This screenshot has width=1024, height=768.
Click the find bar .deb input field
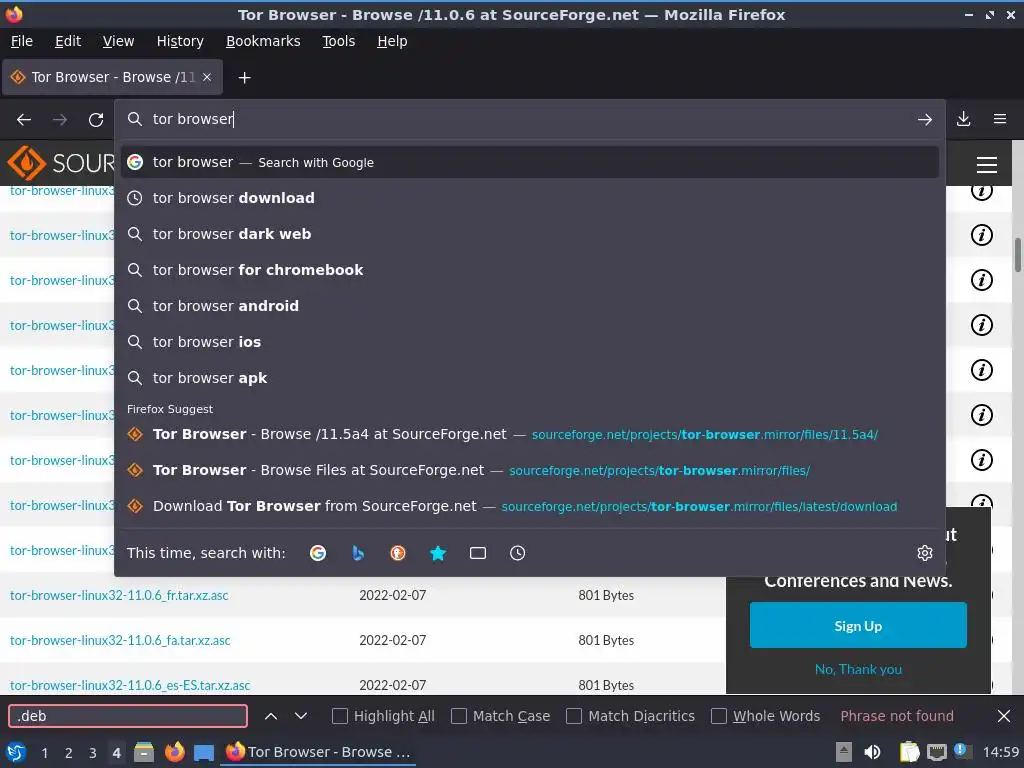(128, 716)
